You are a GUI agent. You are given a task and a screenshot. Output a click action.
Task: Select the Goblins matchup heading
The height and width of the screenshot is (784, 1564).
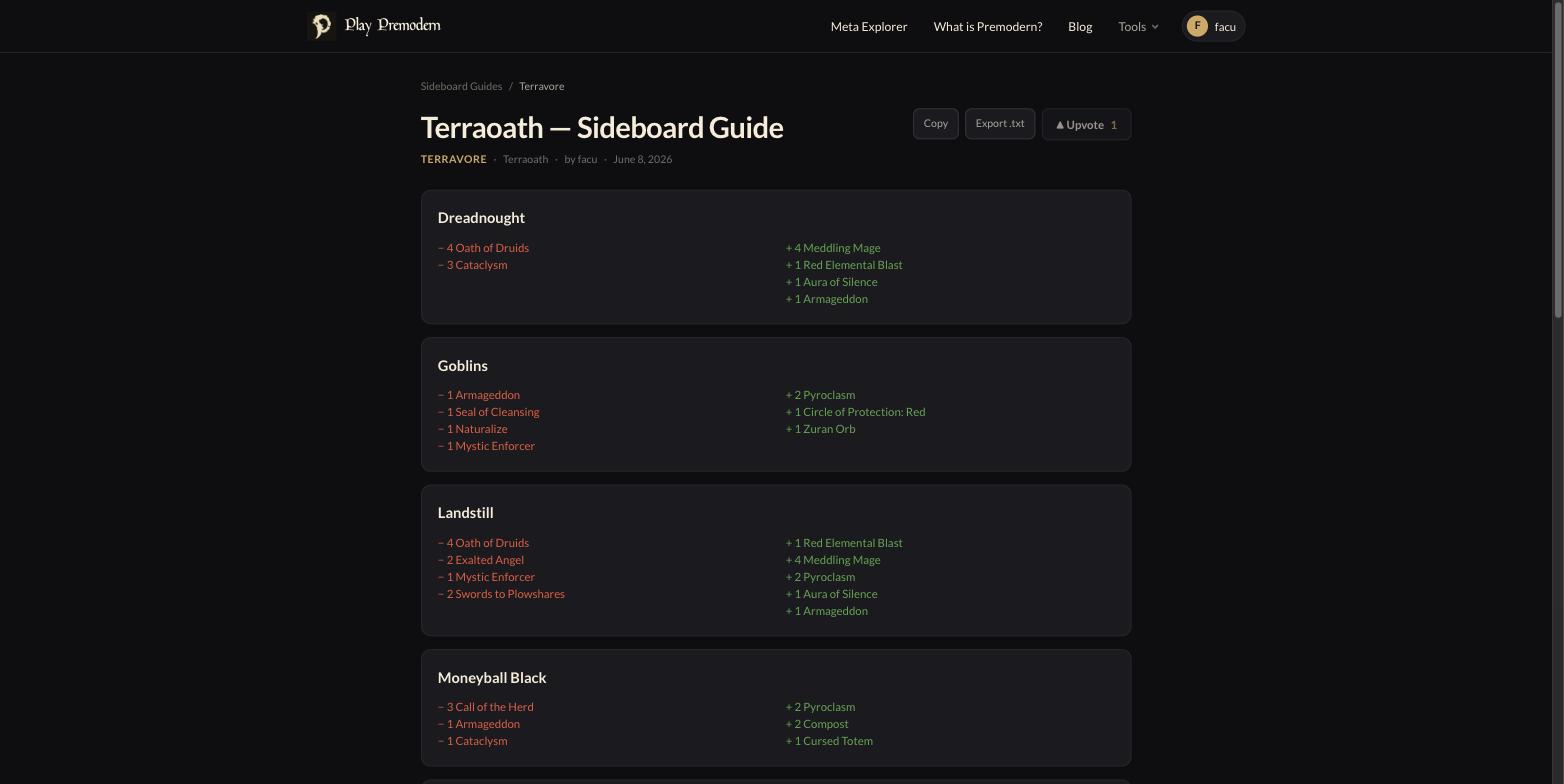(x=463, y=366)
